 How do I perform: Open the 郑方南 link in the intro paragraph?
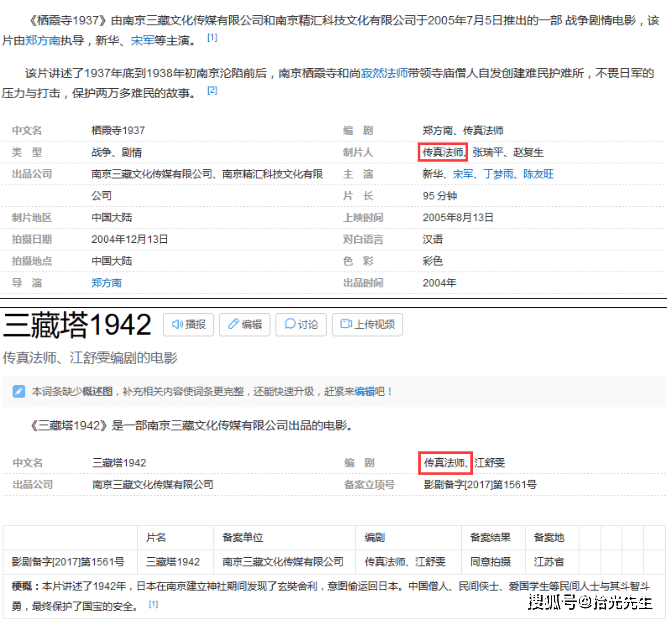tap(43, 40)
